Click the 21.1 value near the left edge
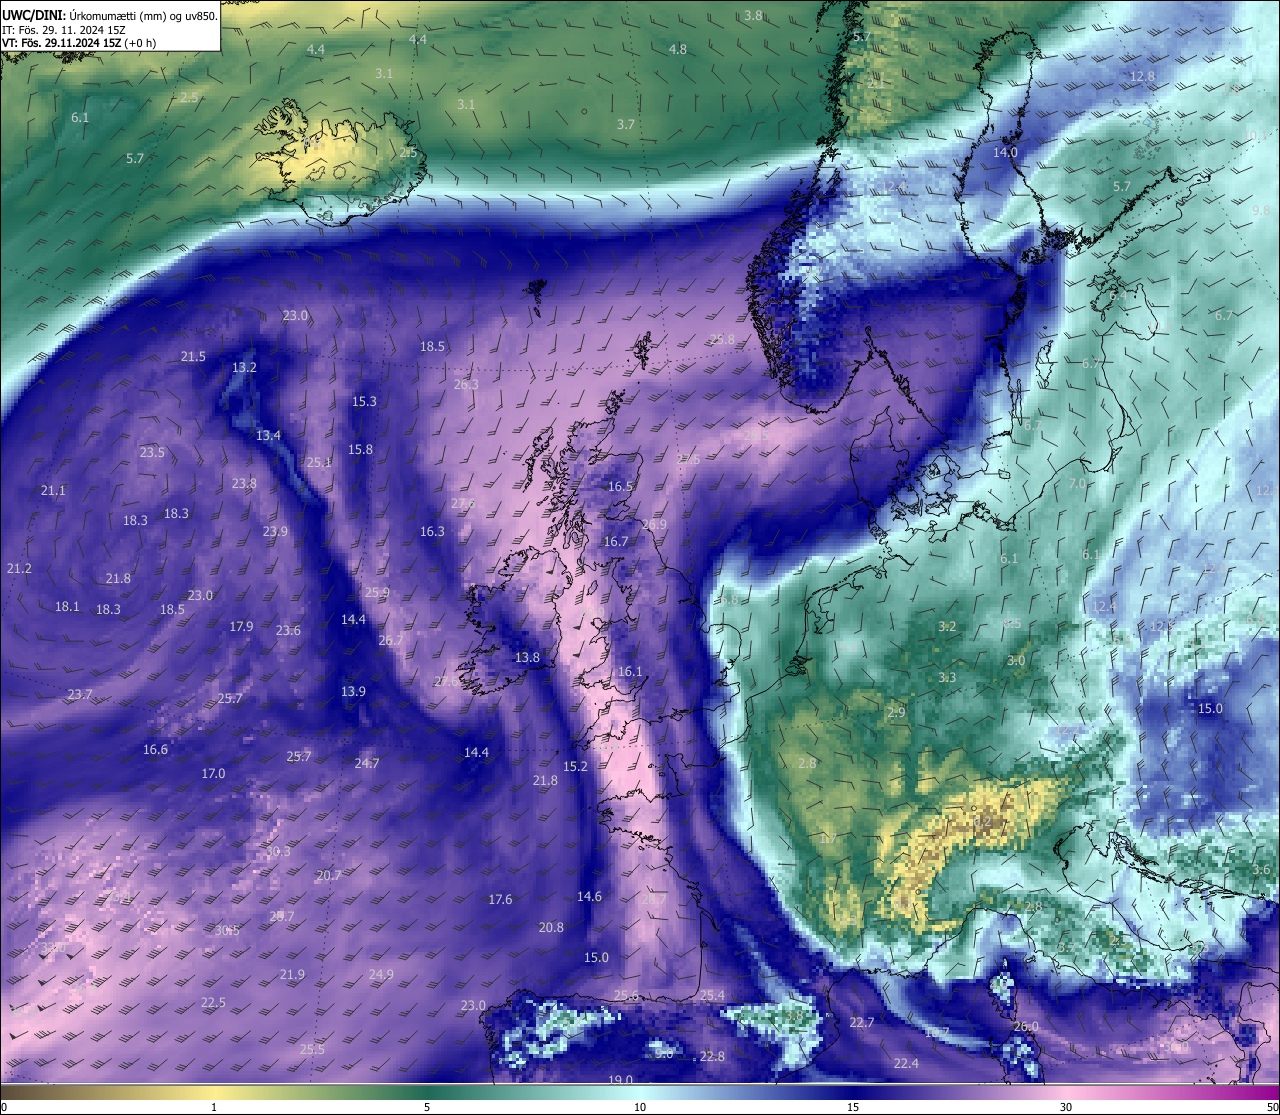 [x=53, y=490]
